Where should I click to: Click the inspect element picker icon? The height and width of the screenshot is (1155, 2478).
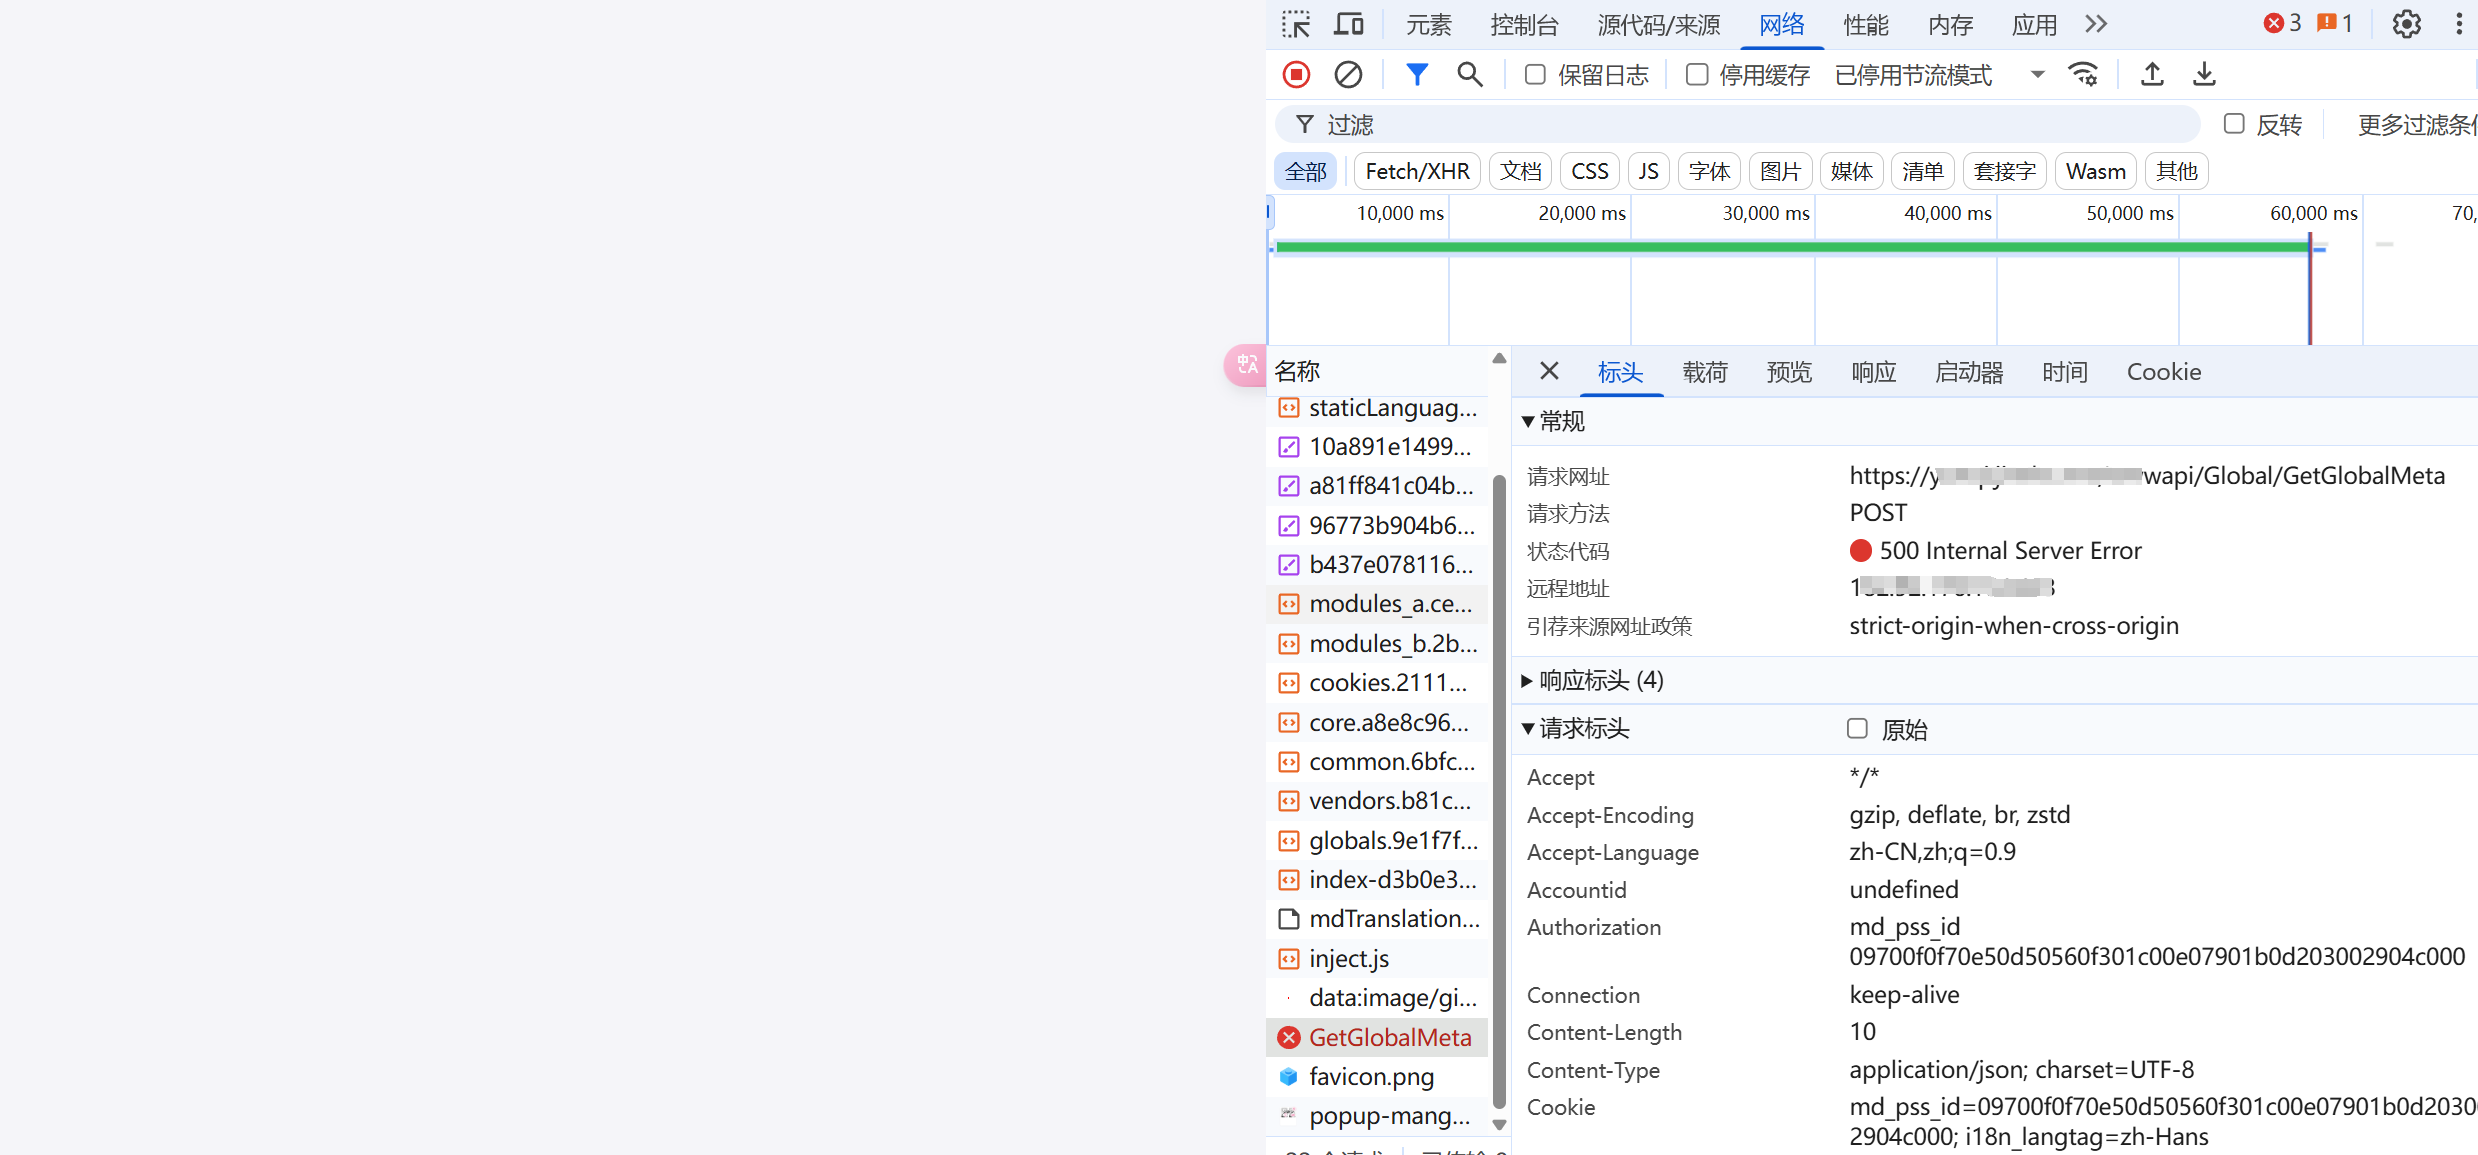coord(1296,24)
